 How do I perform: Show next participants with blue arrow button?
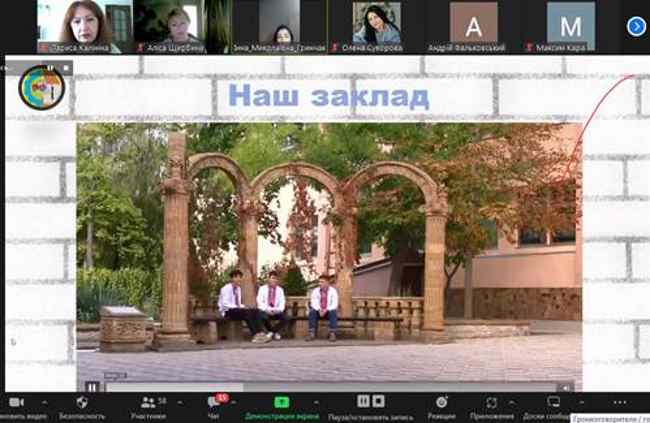pos(636,27)
